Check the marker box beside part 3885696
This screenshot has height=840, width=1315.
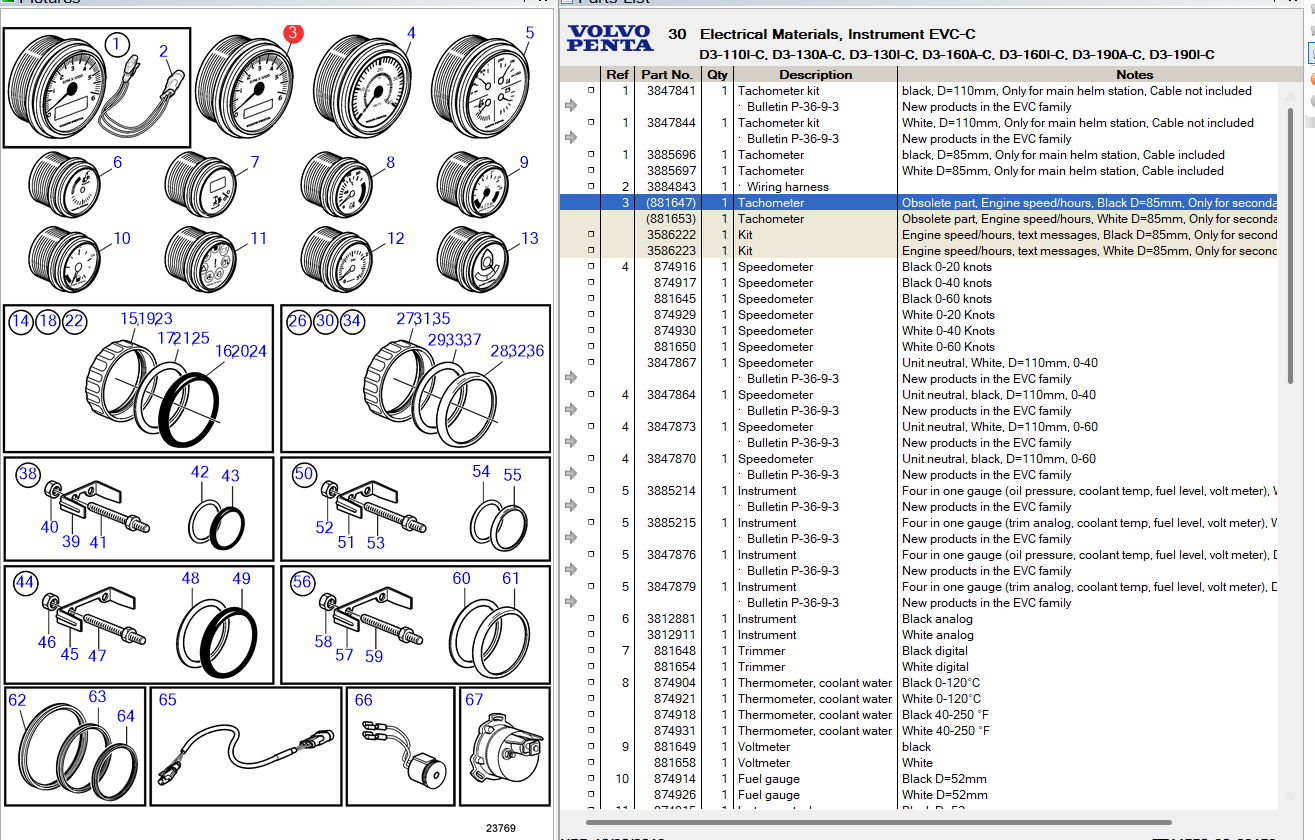pyautogui.click(x=591, y=154)
